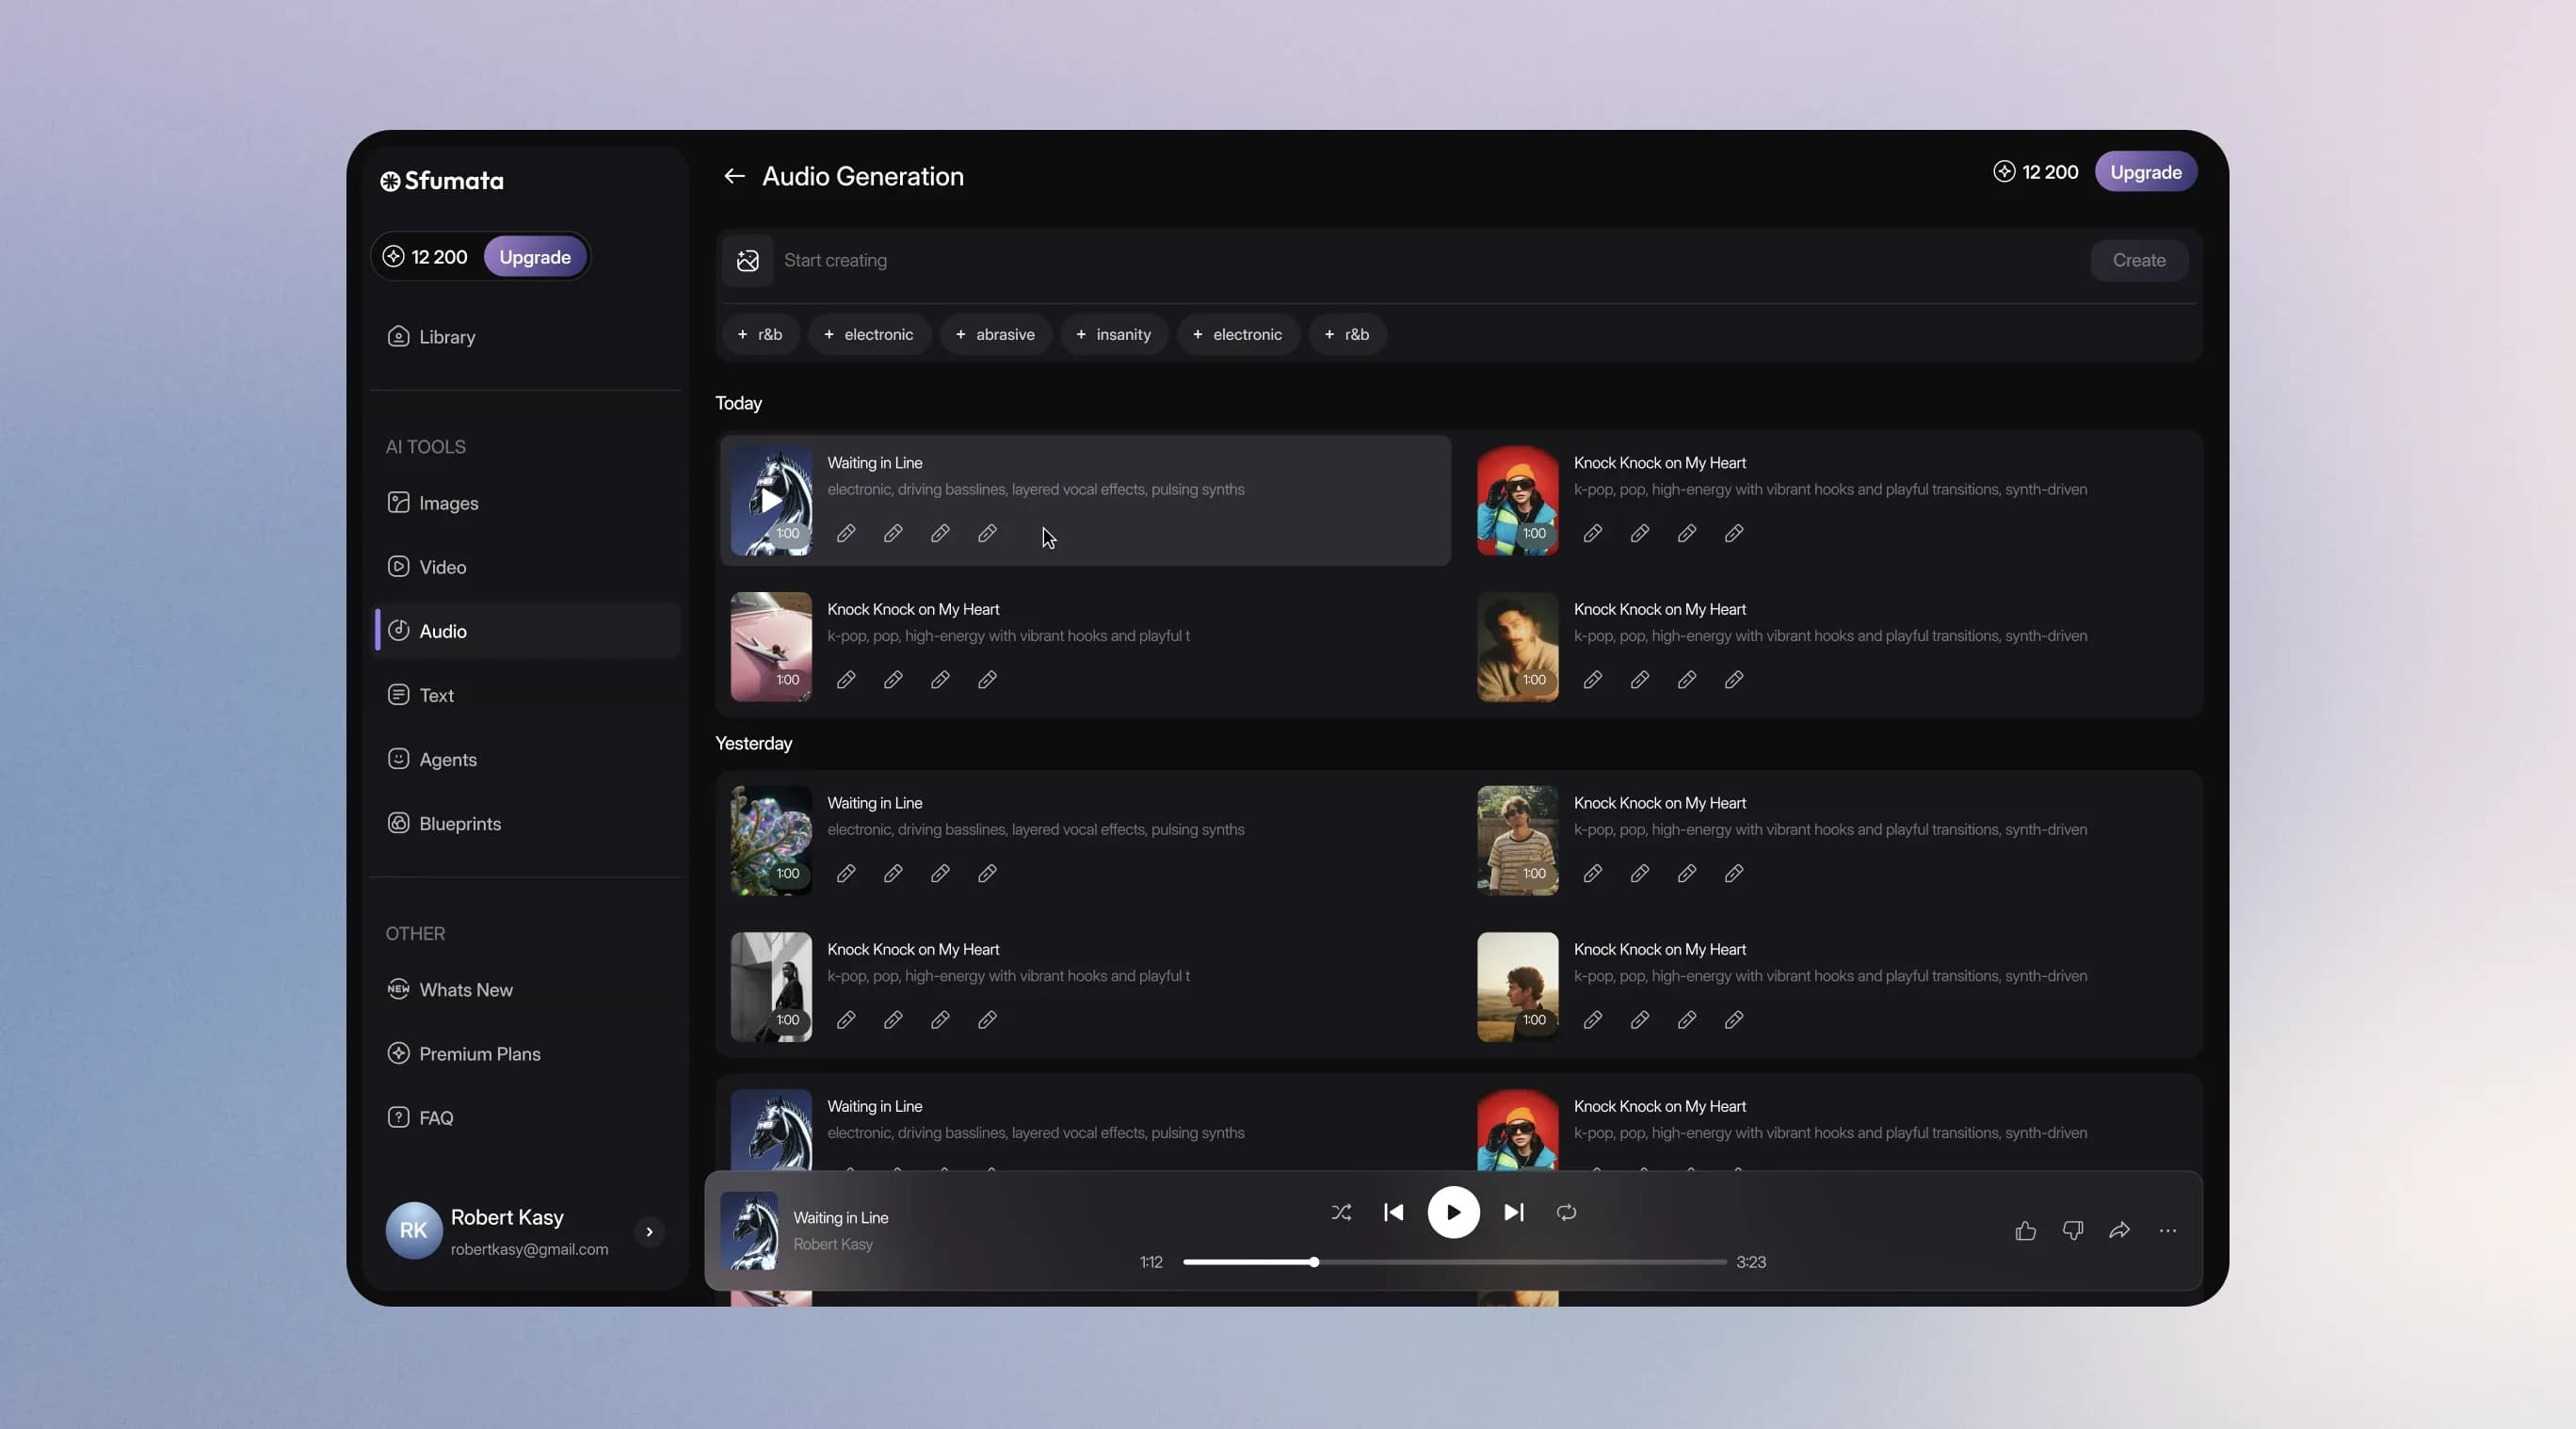Open the FAQ page
Image resolution: width=2576 pixels, height=1429 pixels.
[x=525, y=1118]
